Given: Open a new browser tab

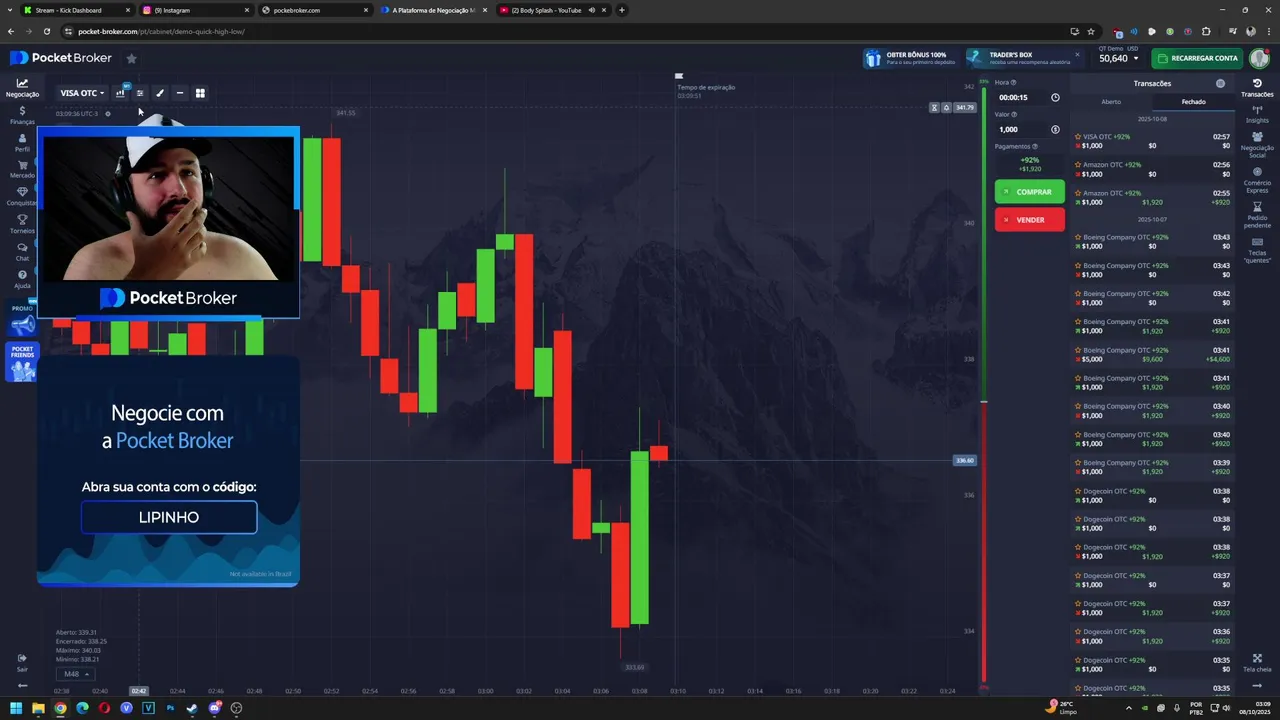Looking at the screenshot, I should [x=622, y=10].
